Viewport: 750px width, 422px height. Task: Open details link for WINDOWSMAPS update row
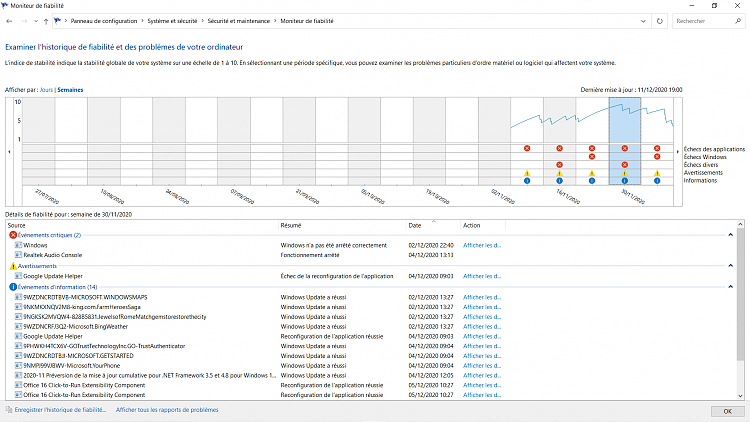(x=482, y=297)
